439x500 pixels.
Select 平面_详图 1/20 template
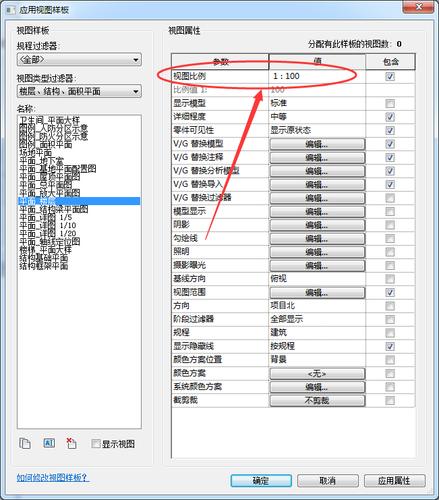tap(47, 233)
